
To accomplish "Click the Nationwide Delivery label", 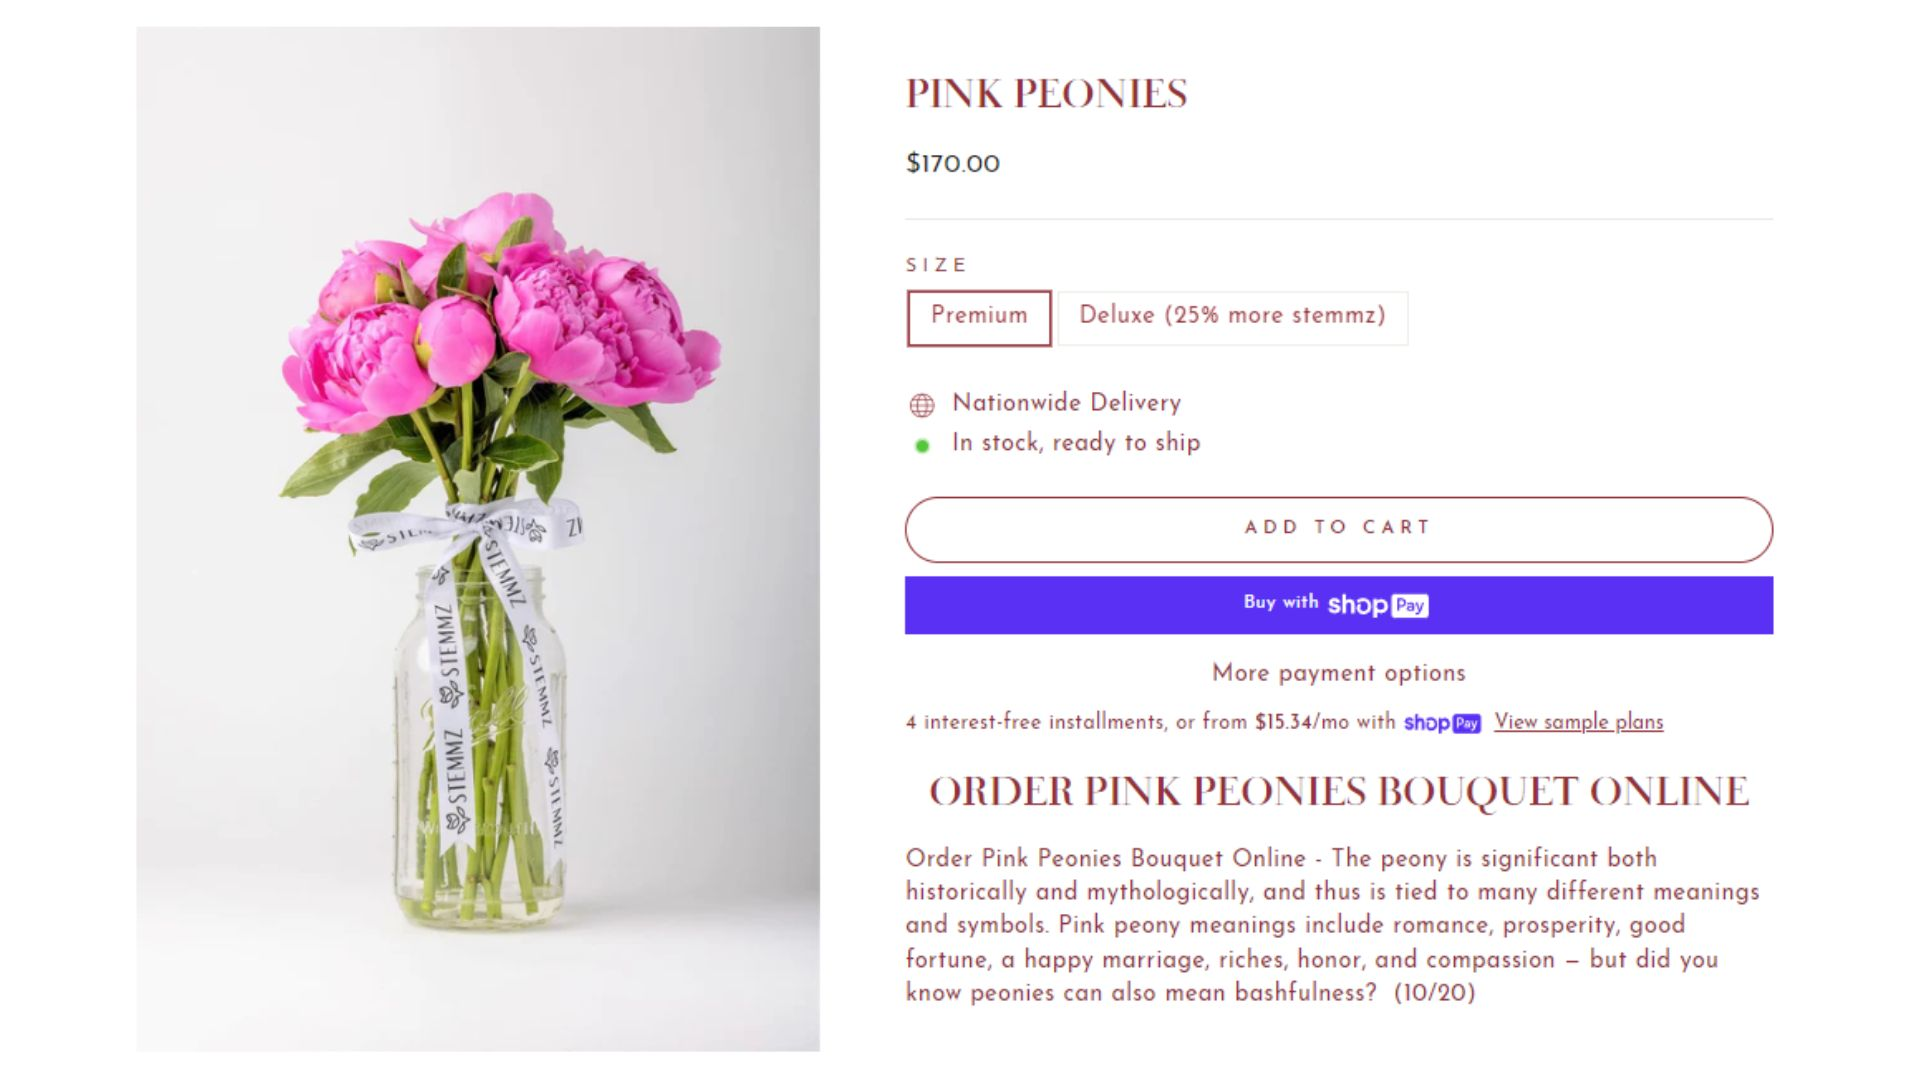I will pos(1066,403).
